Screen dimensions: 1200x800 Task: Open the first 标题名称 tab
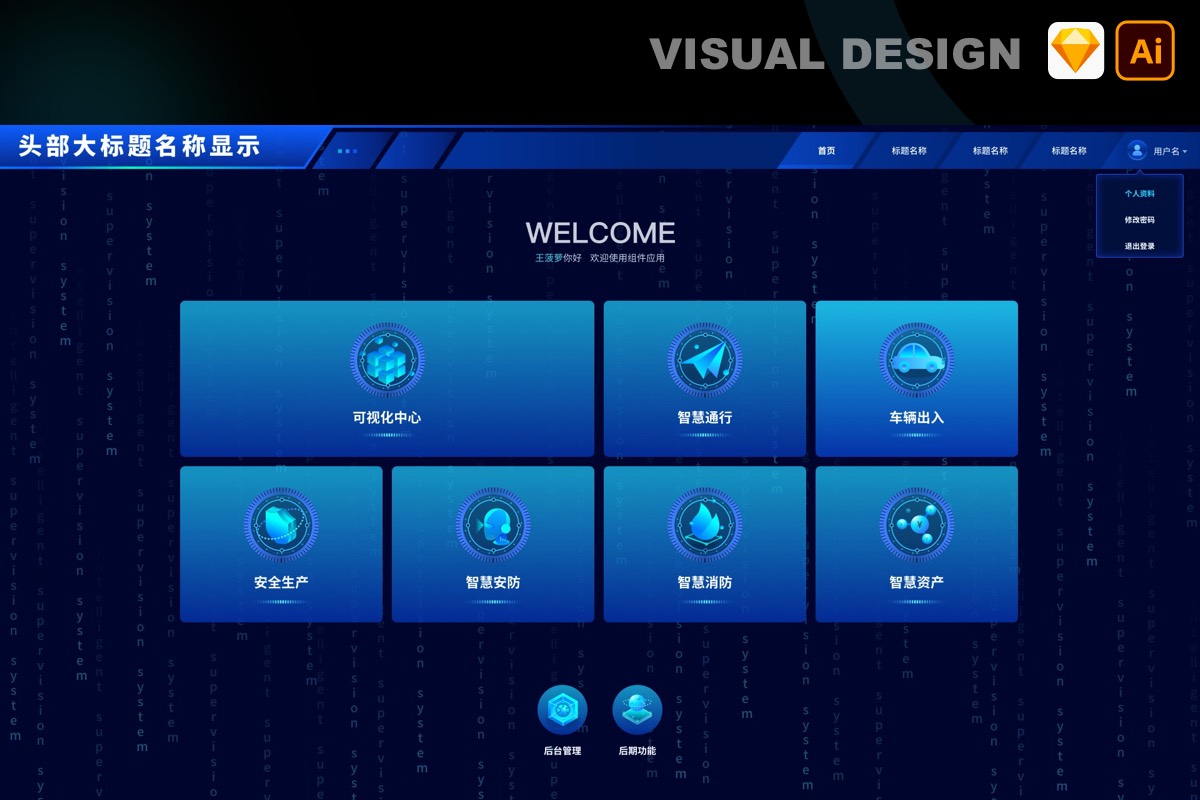click(909, 151)
